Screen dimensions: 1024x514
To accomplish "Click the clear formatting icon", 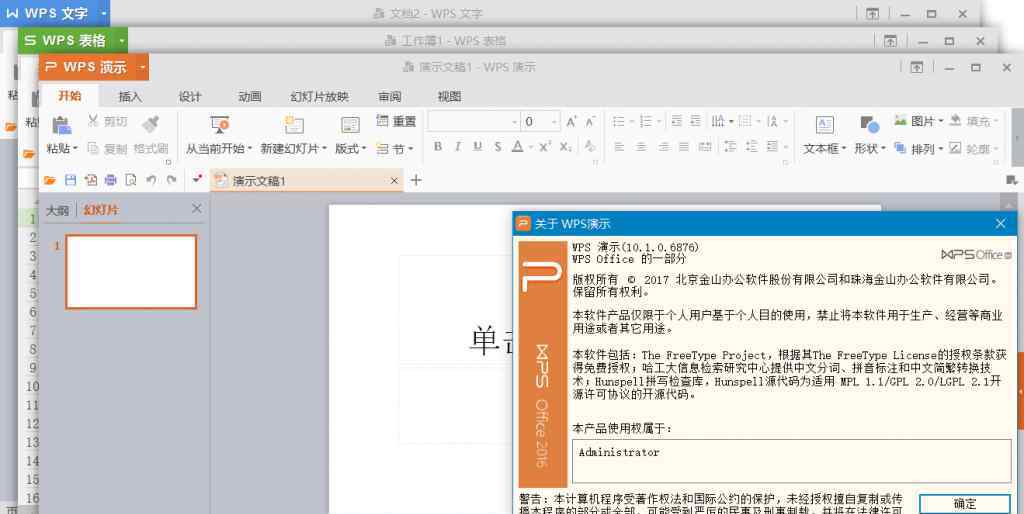I will pos(590,147).
